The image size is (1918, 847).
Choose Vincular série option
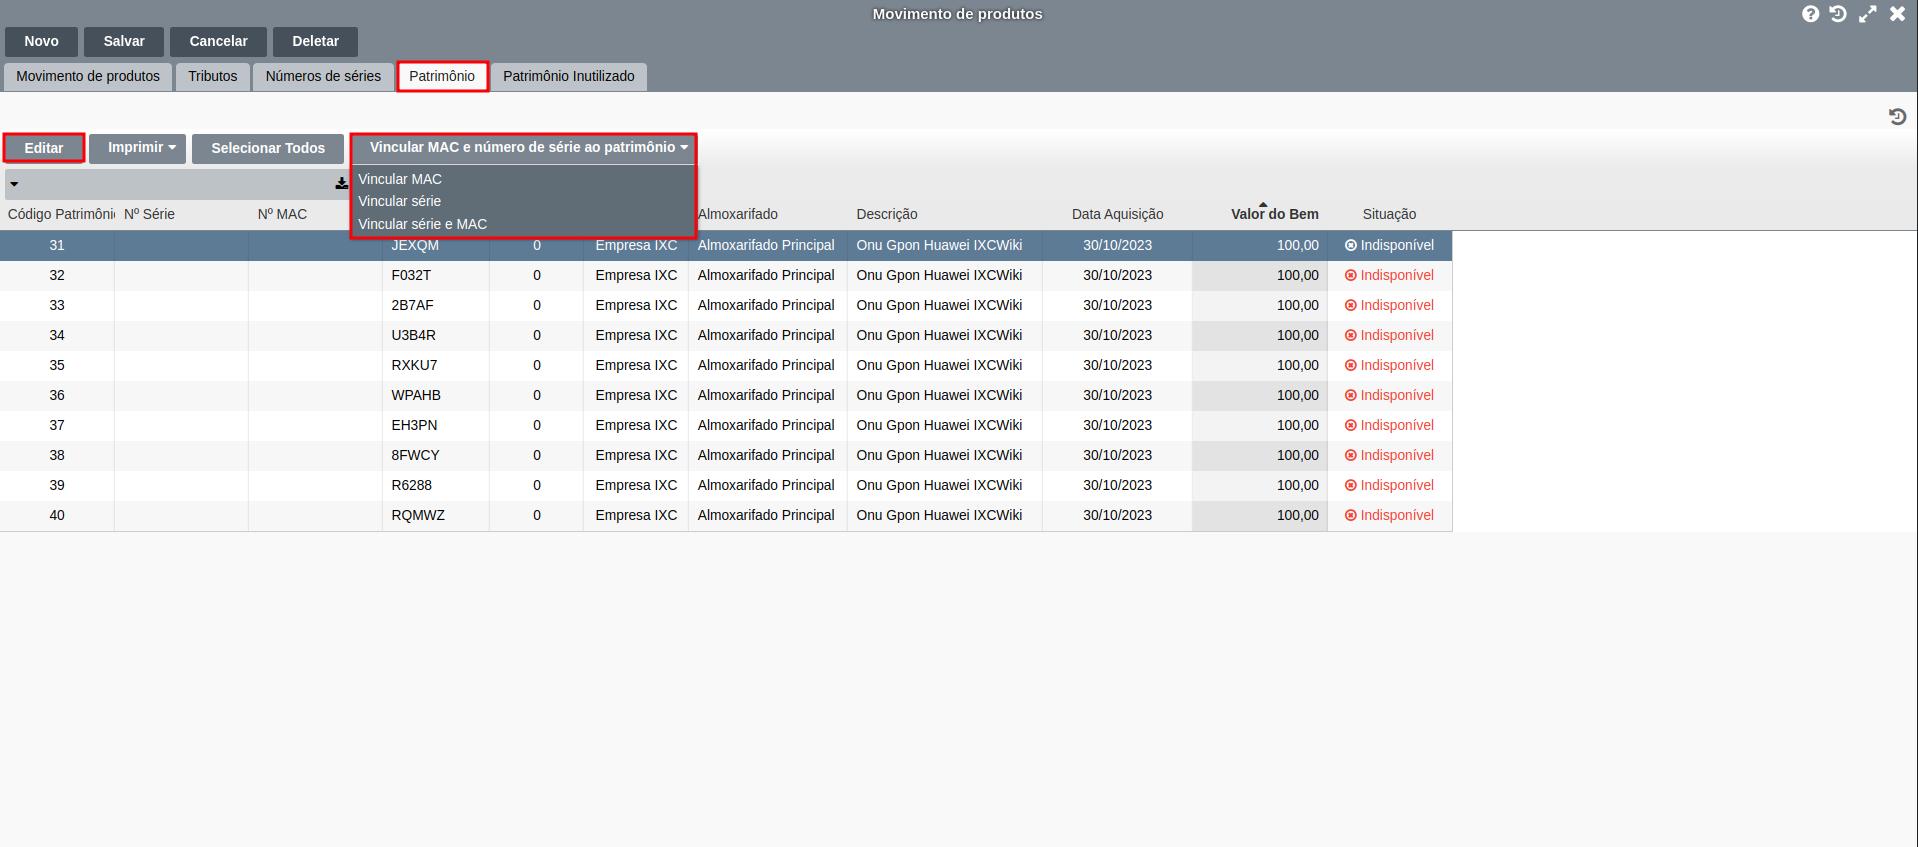click(399, 201)
